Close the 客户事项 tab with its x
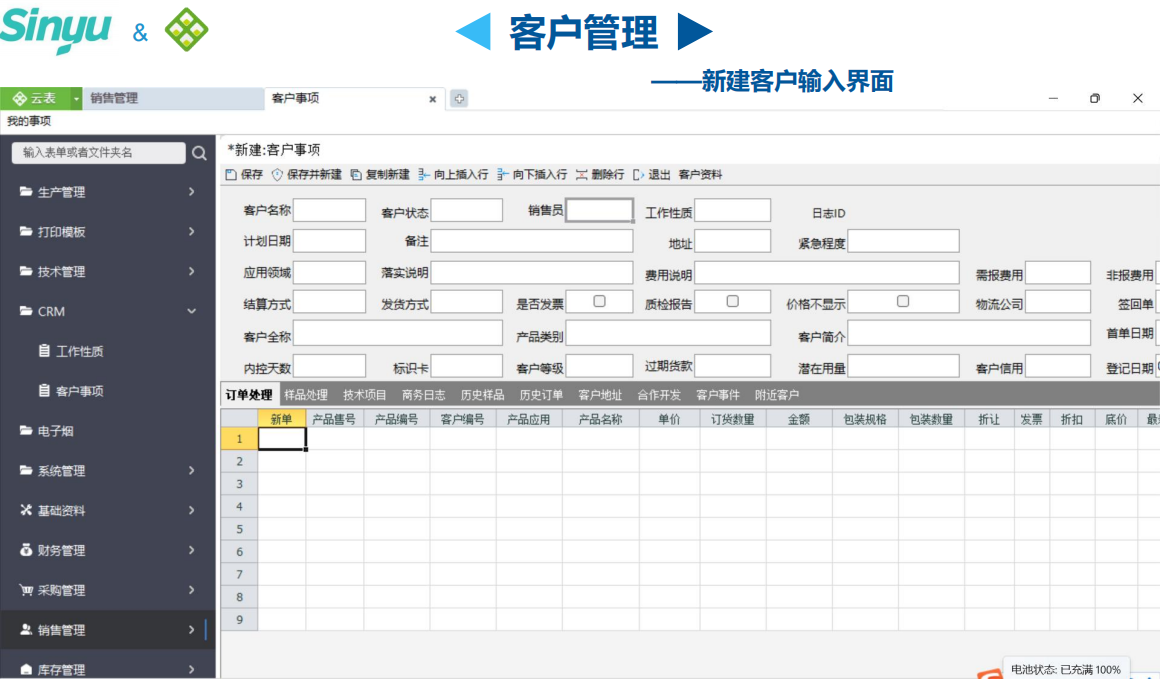The height and width of the screenshot is (681, 1162). click(x=433, y=99)
